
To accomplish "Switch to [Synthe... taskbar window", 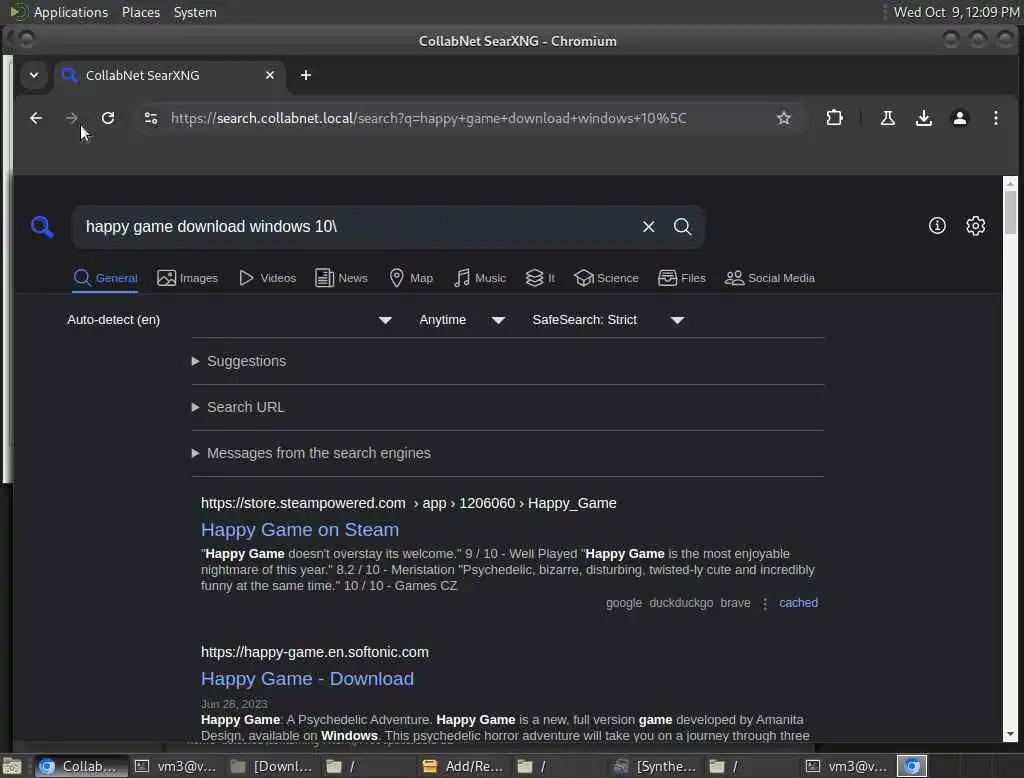I will [x=655, y=766].
